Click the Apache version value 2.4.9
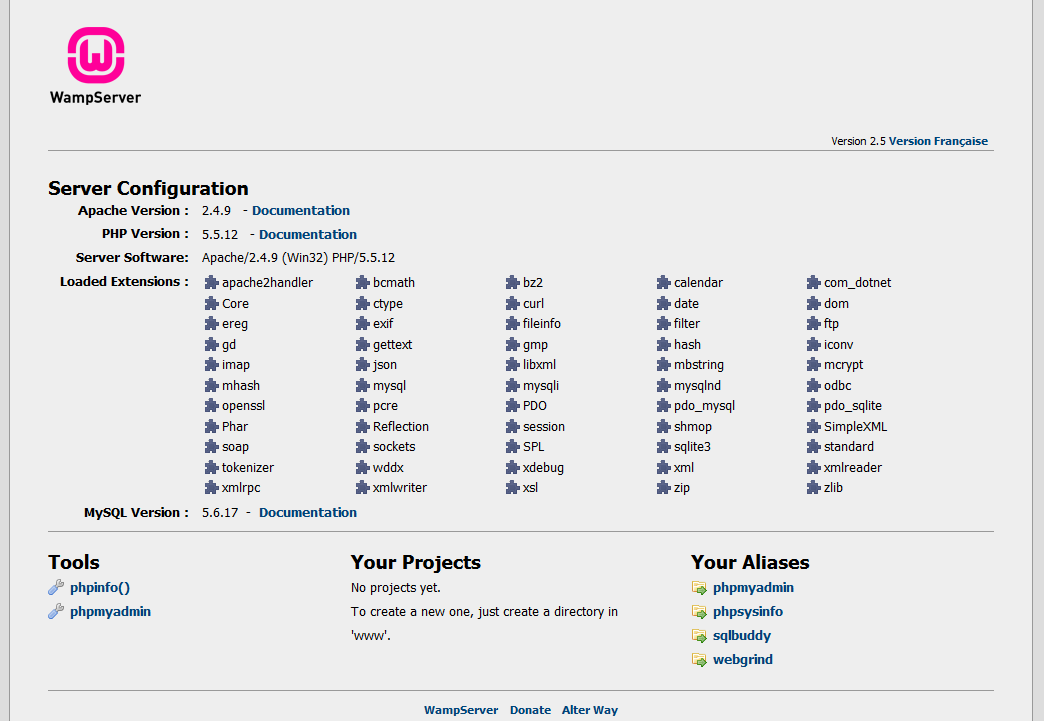Viewport: 1044px width, 721px height. click(216, 210)
